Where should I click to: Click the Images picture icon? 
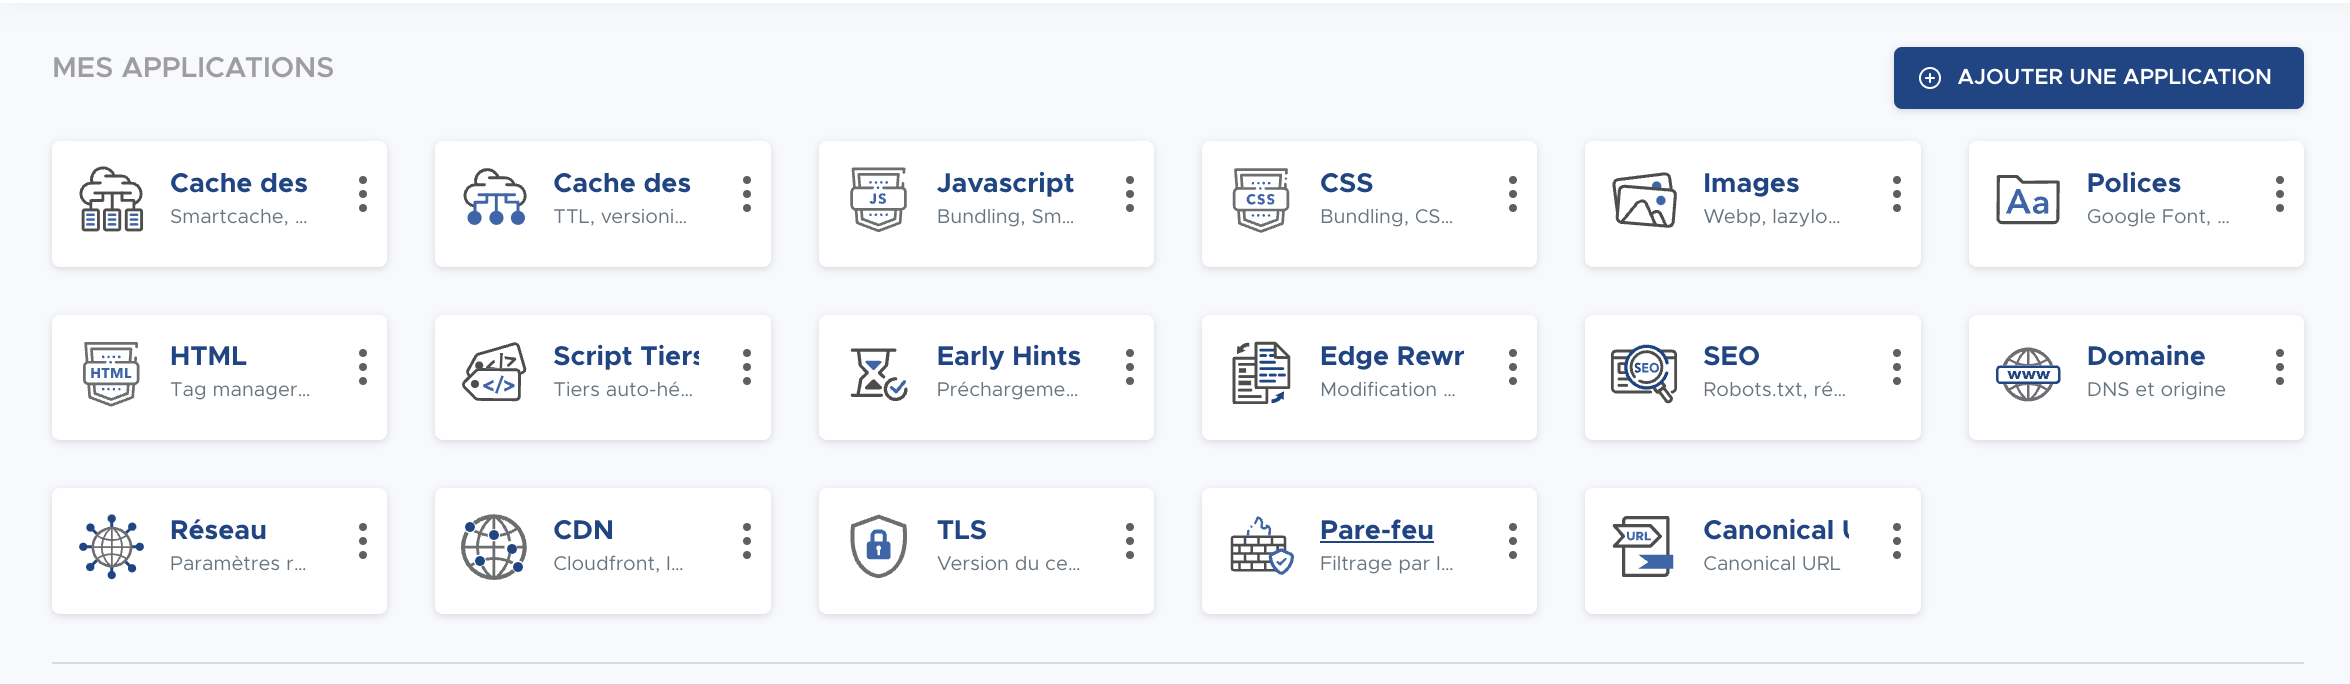tap(1644, 200)
